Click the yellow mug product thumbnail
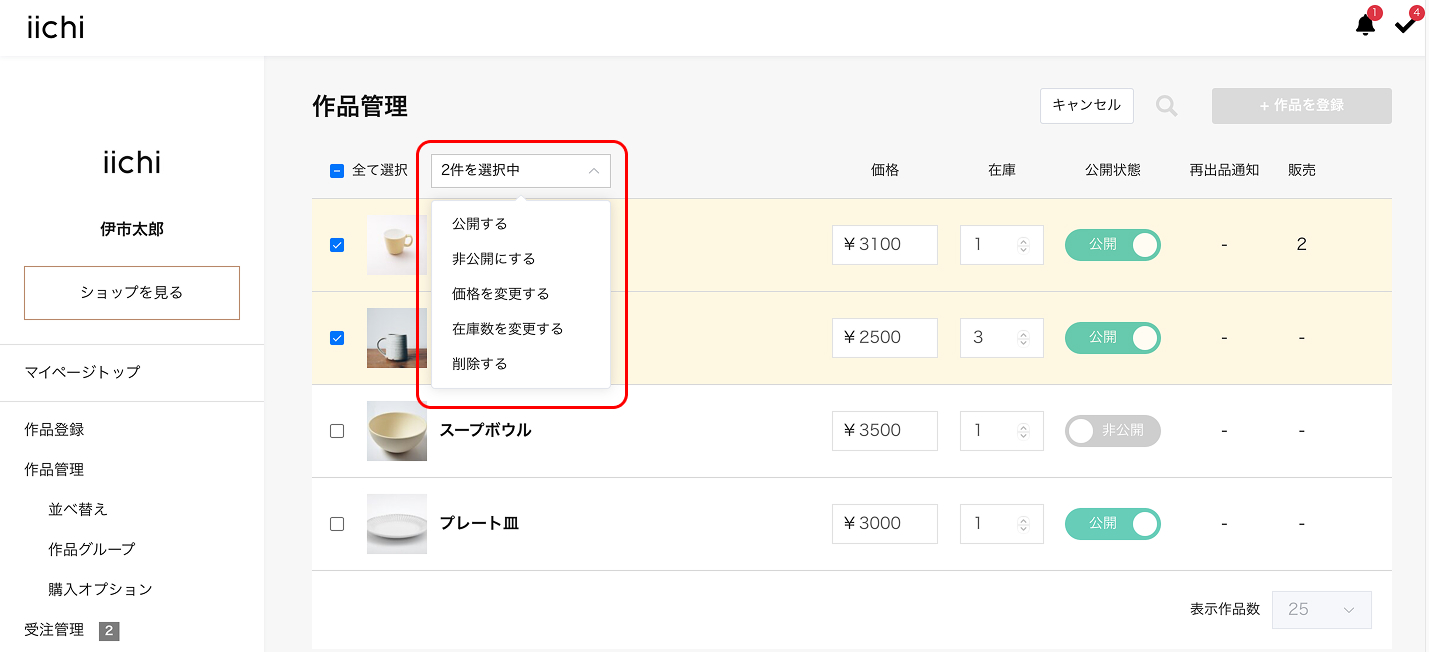 (x=397, y=245)
